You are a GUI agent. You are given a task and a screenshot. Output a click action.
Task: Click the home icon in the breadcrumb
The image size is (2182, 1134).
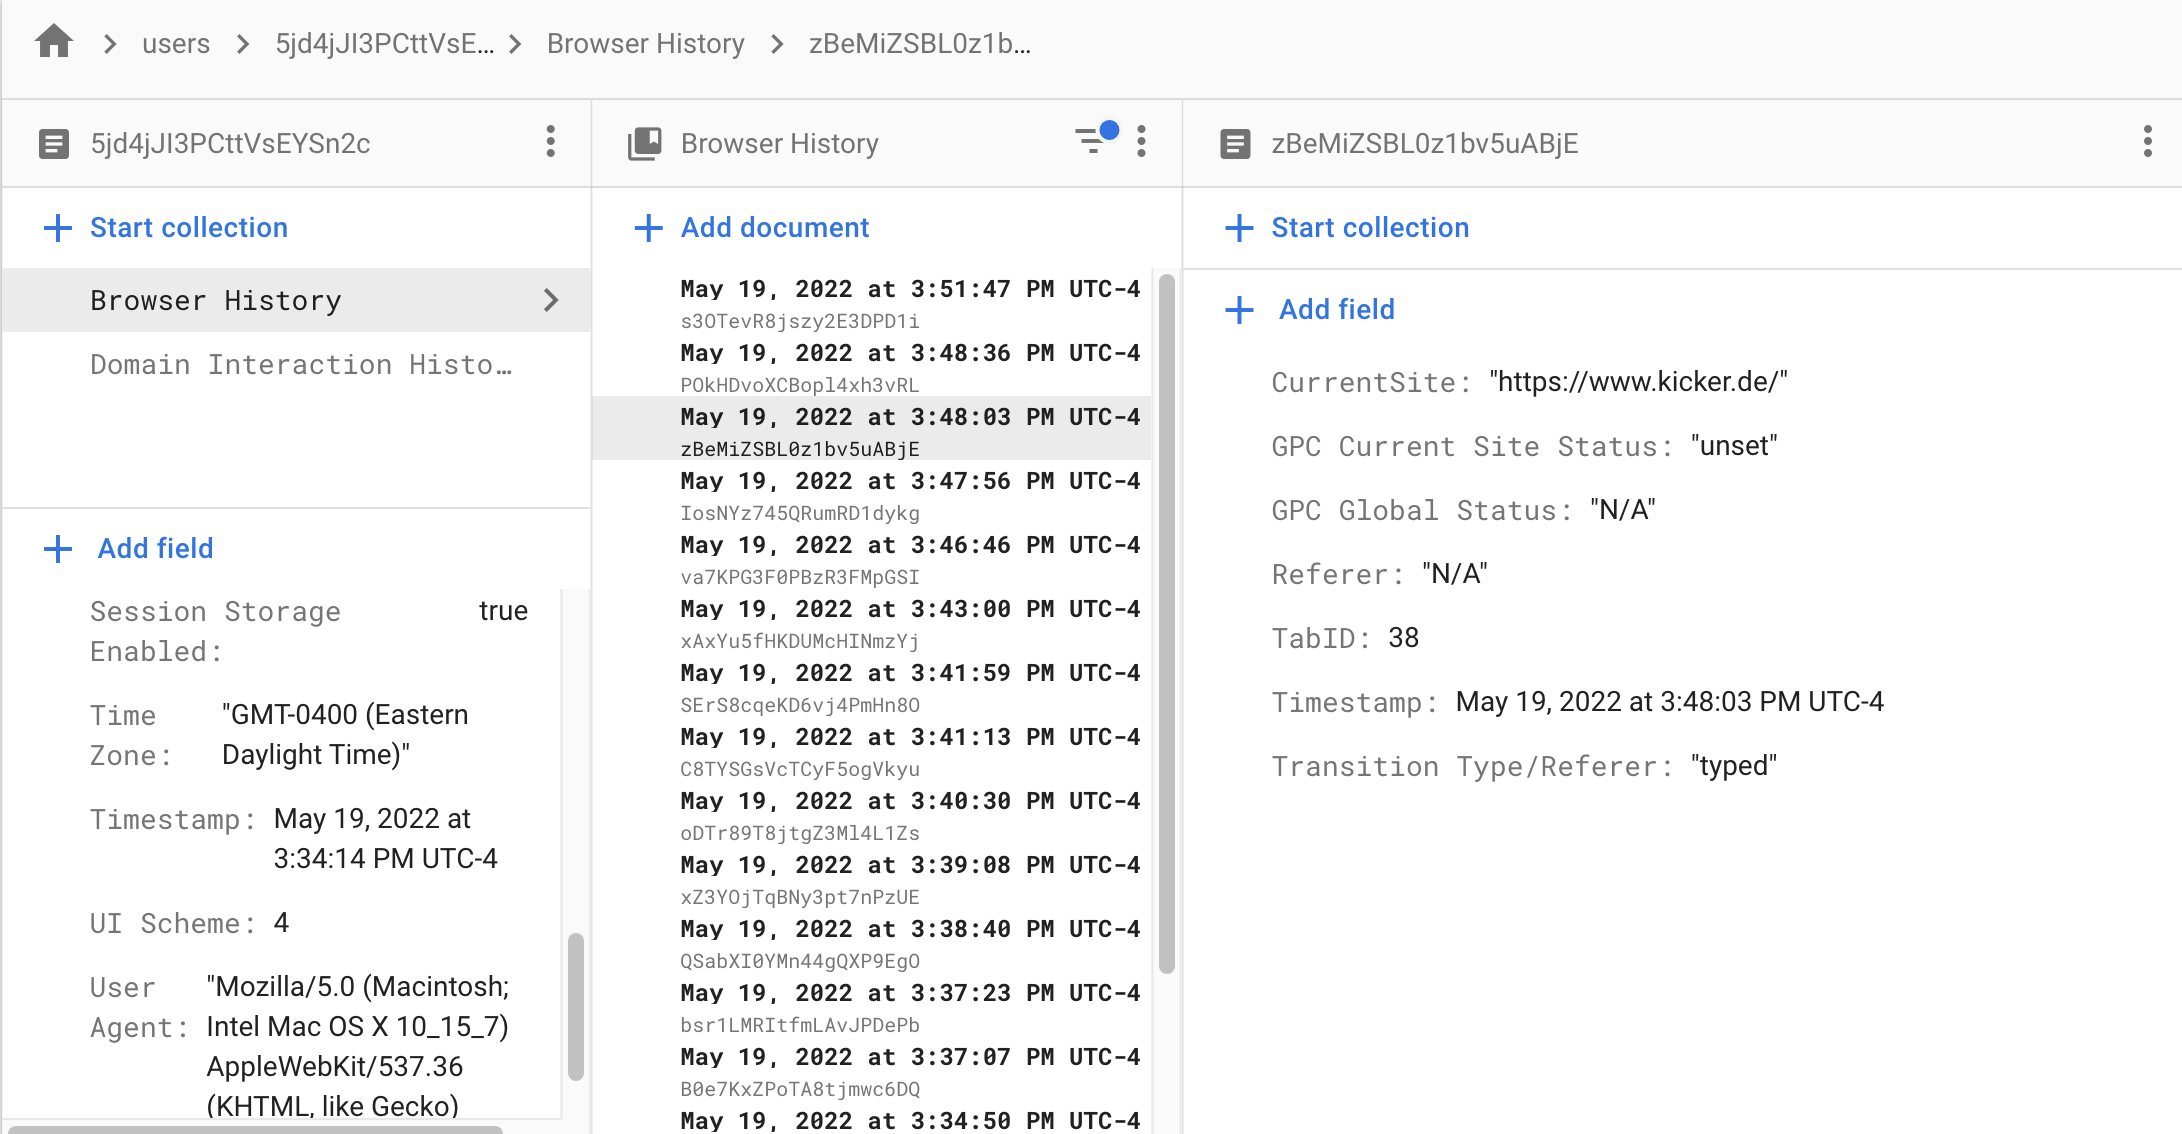pyautogui.click(x=52, y=40)
